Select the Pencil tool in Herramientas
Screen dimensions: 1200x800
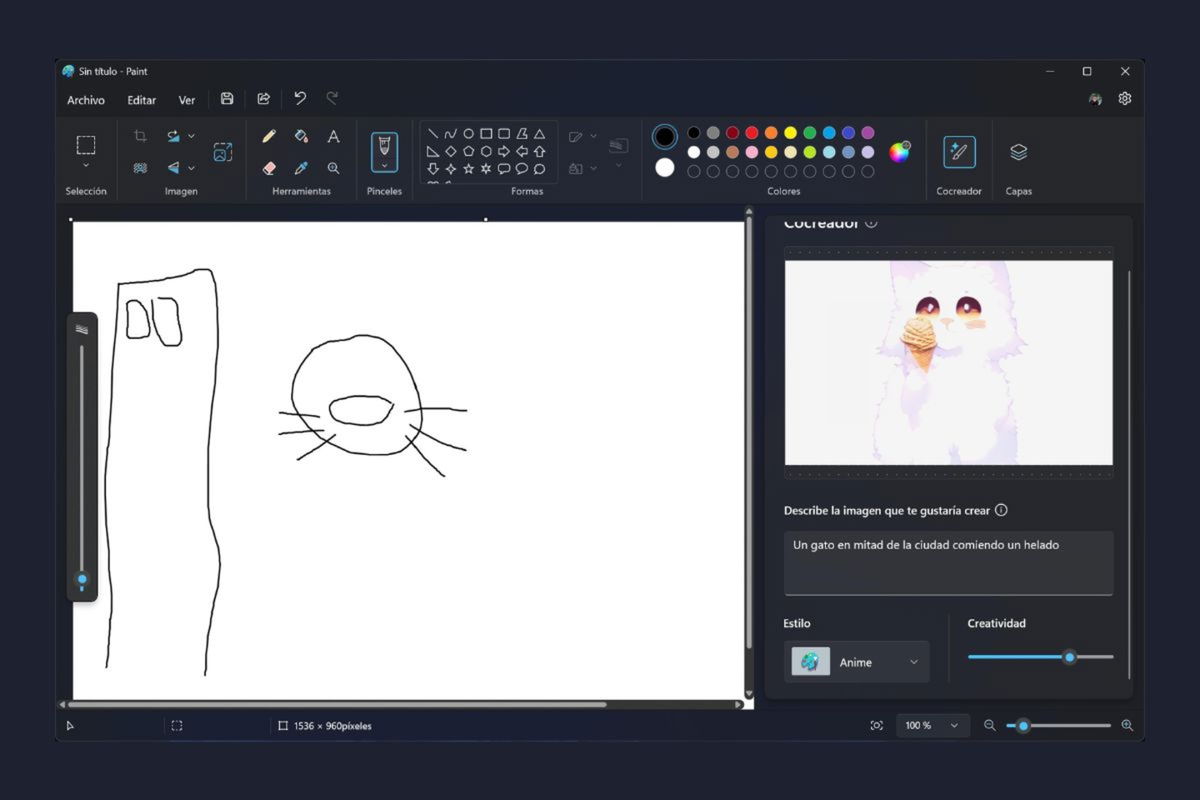click(268, 136)
